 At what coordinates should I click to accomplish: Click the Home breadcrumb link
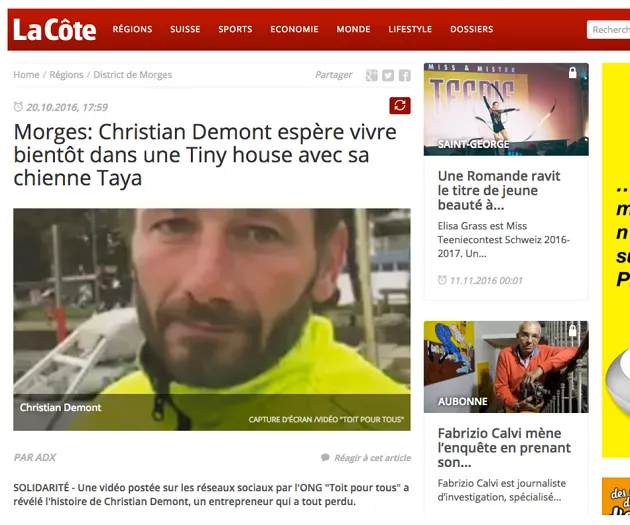[x=26, y=75]
